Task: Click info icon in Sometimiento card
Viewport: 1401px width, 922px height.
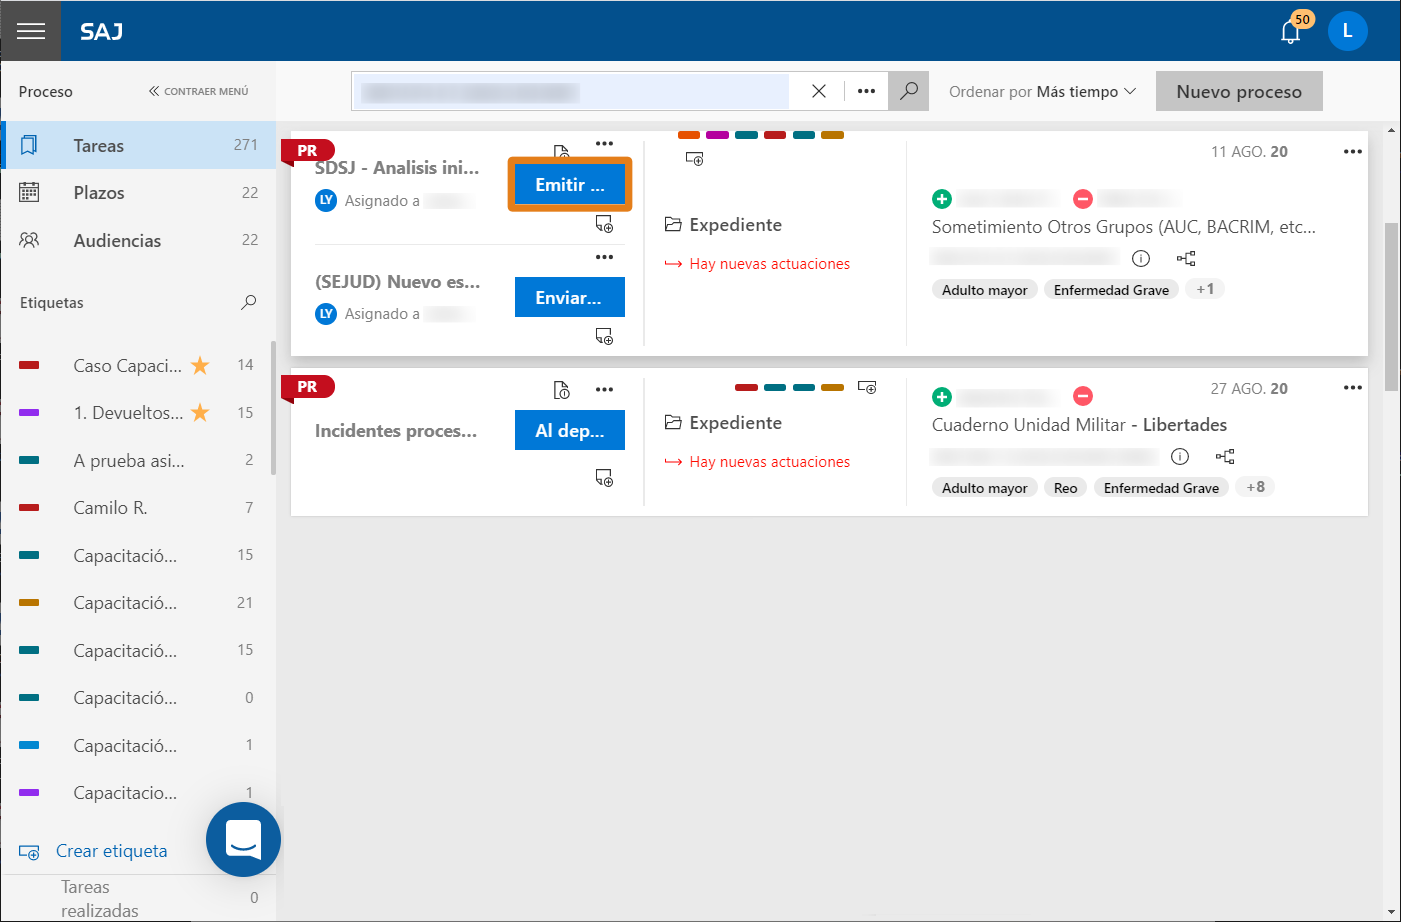Action: pyautogui.click(x=1140, y=258)
